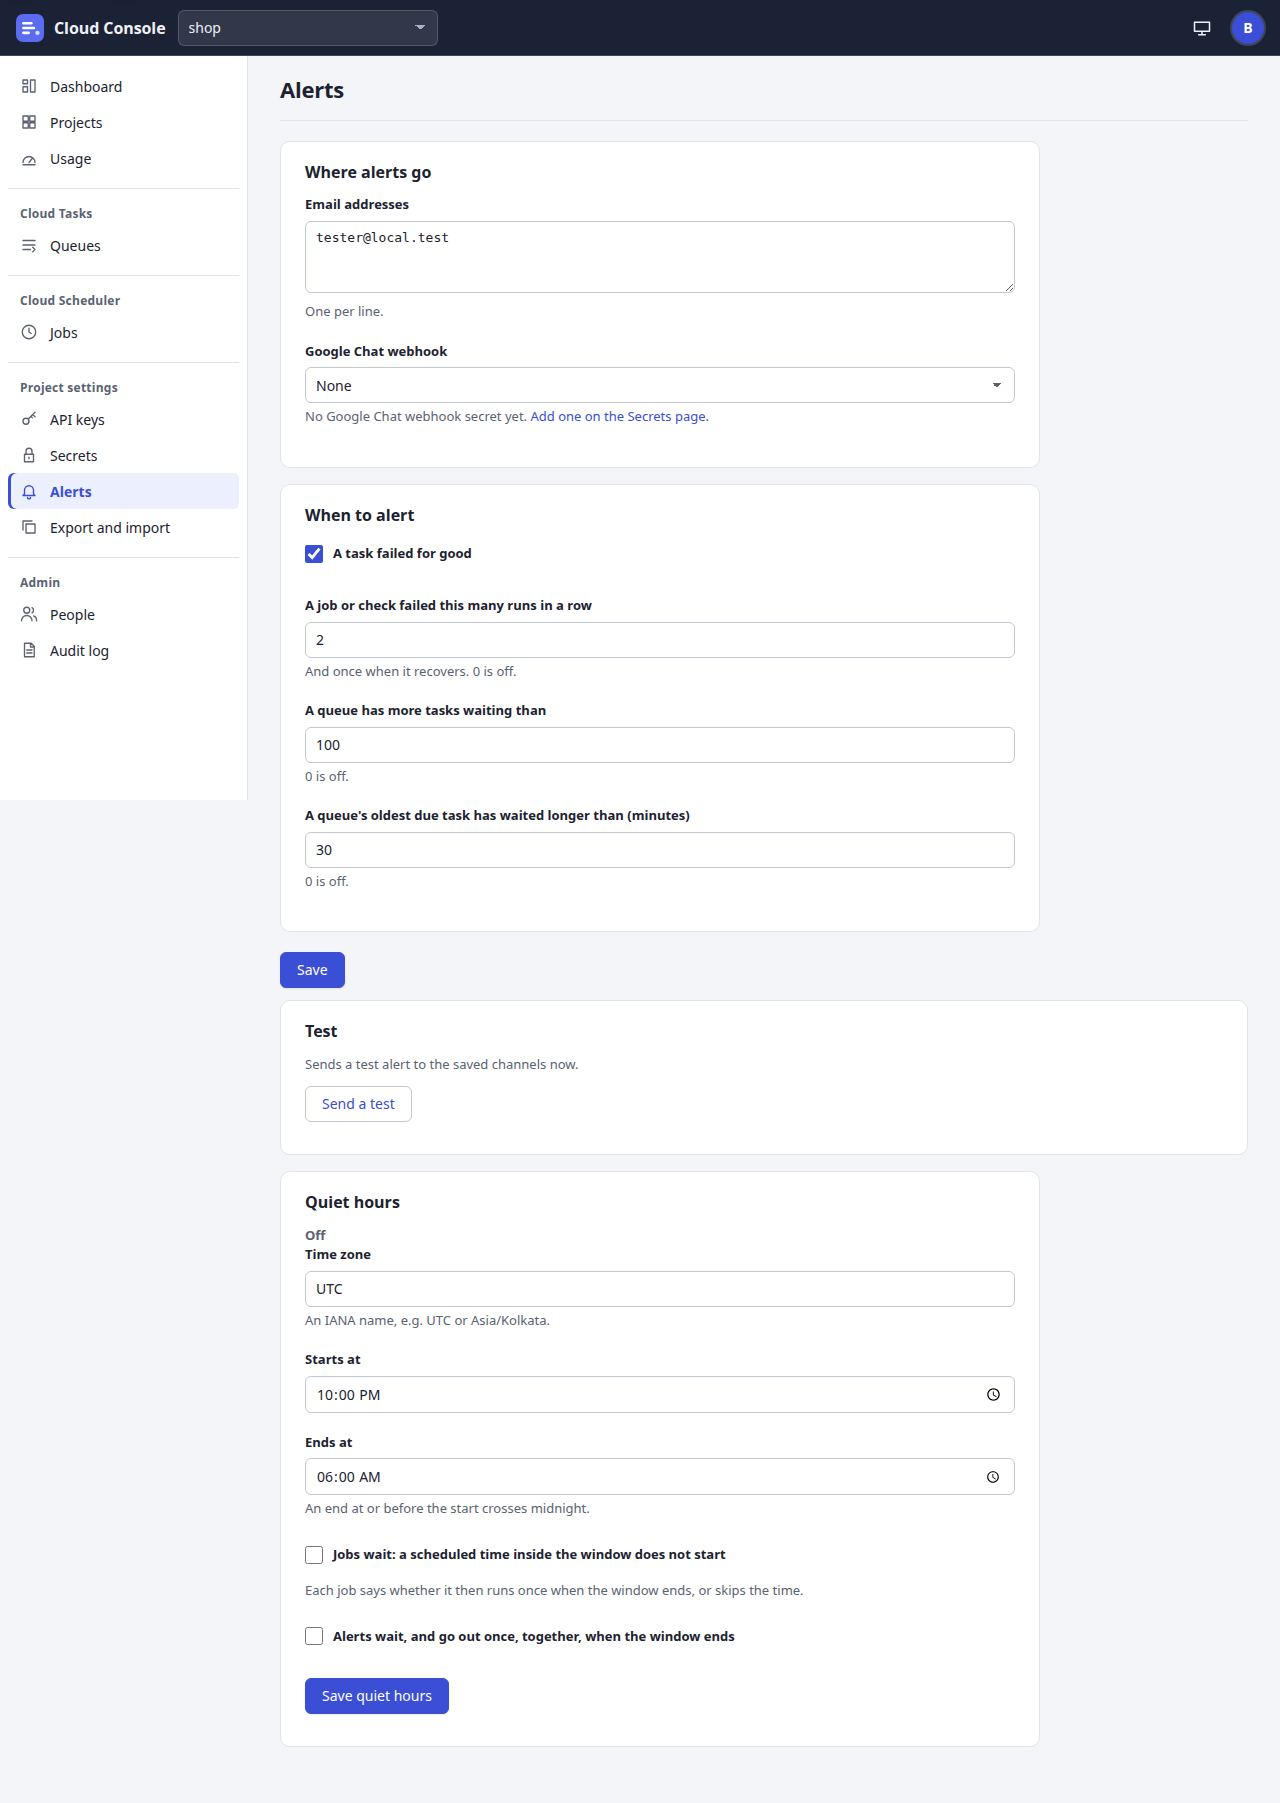Image resolution: width=1280 pixels, height=1803 pixels.
Task: Open time picker clock in Starts at
Action: click(x=993, y=1395)
